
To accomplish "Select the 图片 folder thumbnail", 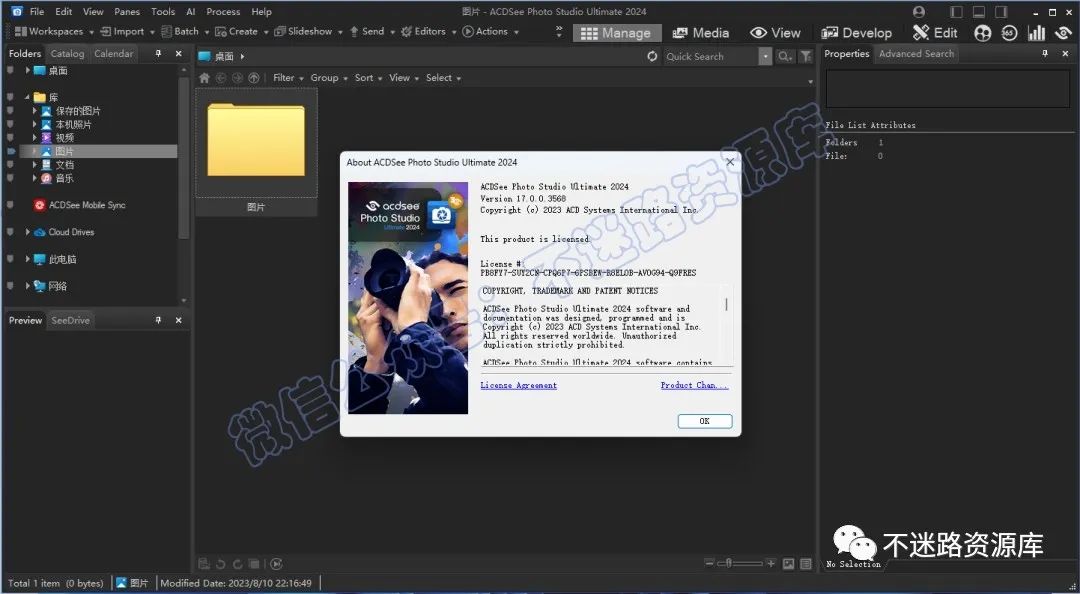I will (x=256, y=151).
